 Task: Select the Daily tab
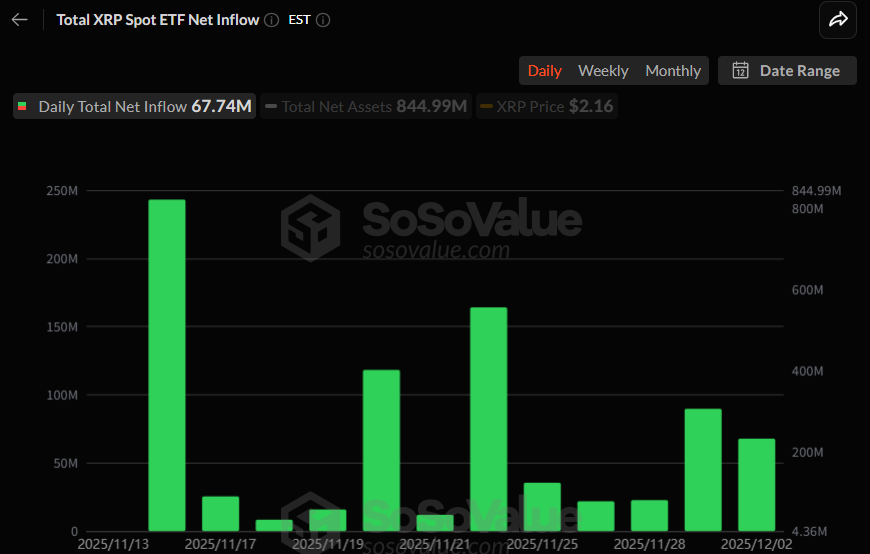point(545,70)
